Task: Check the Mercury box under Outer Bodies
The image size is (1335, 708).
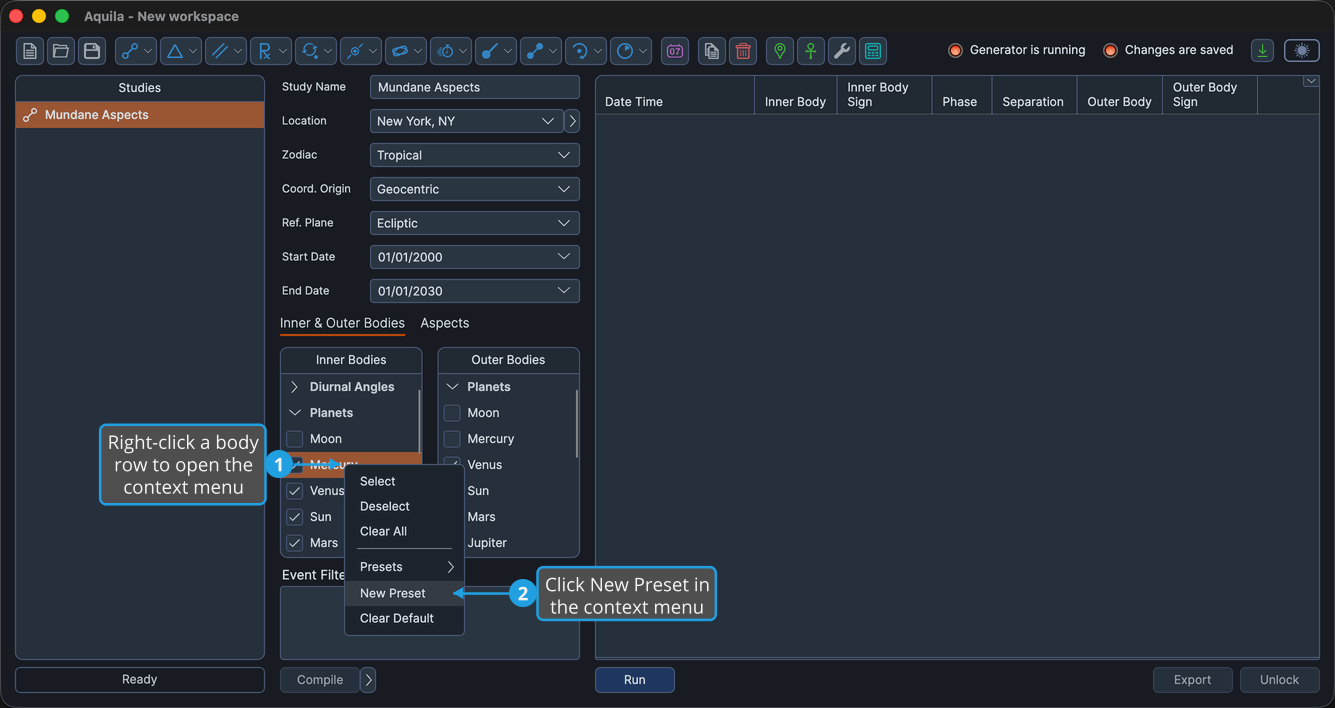Action: pyautogui.click(x=452, y=439)
